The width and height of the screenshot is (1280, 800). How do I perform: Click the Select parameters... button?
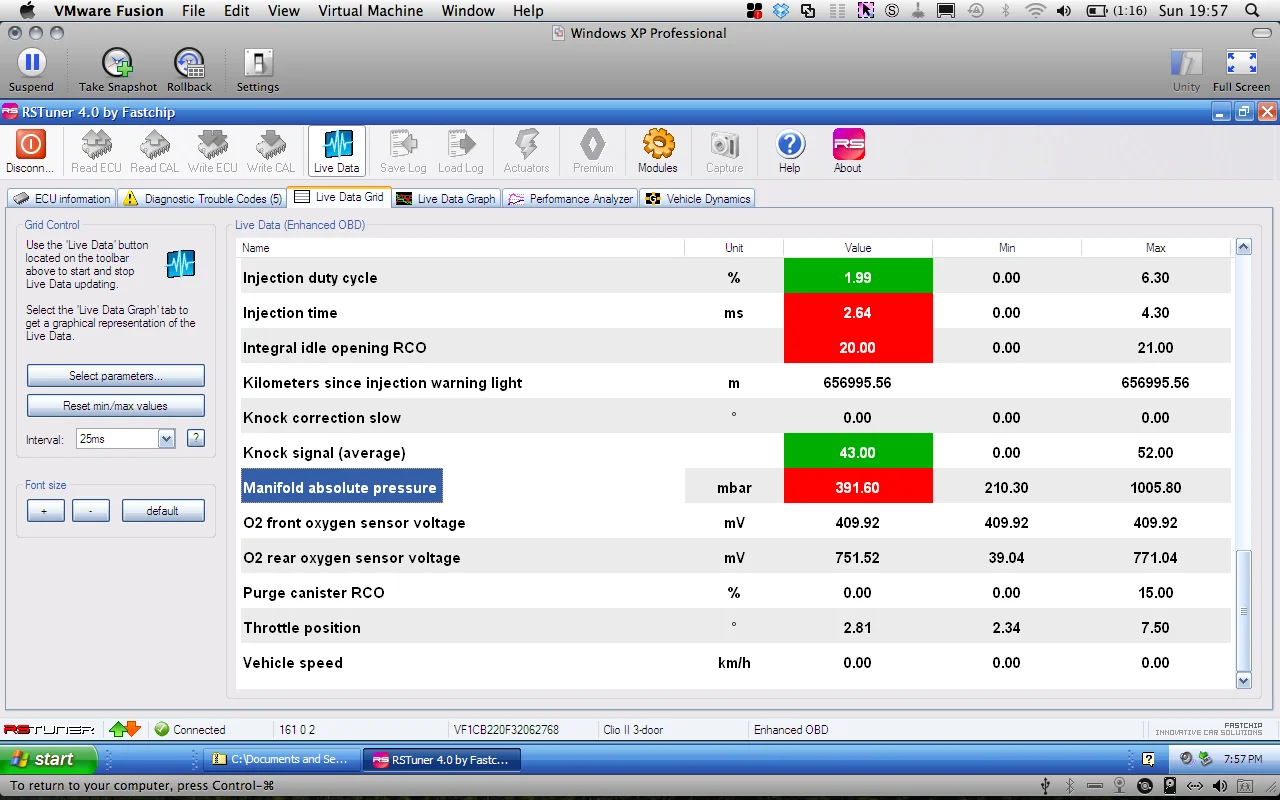pos(116,376)
